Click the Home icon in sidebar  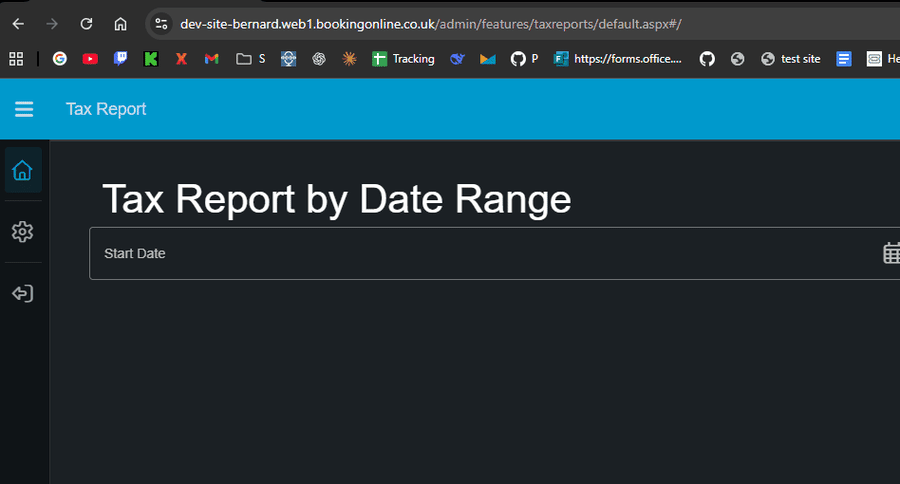pos(22,171)
